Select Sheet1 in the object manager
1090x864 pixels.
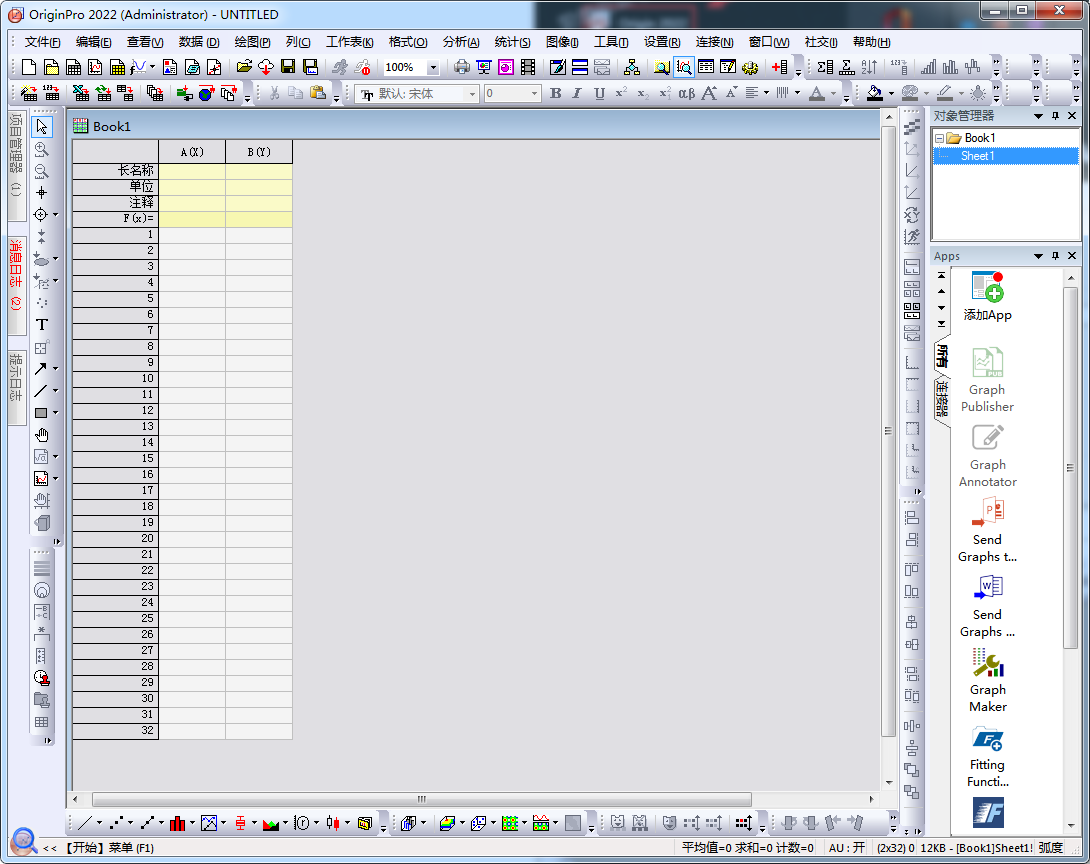coord(977,156)
